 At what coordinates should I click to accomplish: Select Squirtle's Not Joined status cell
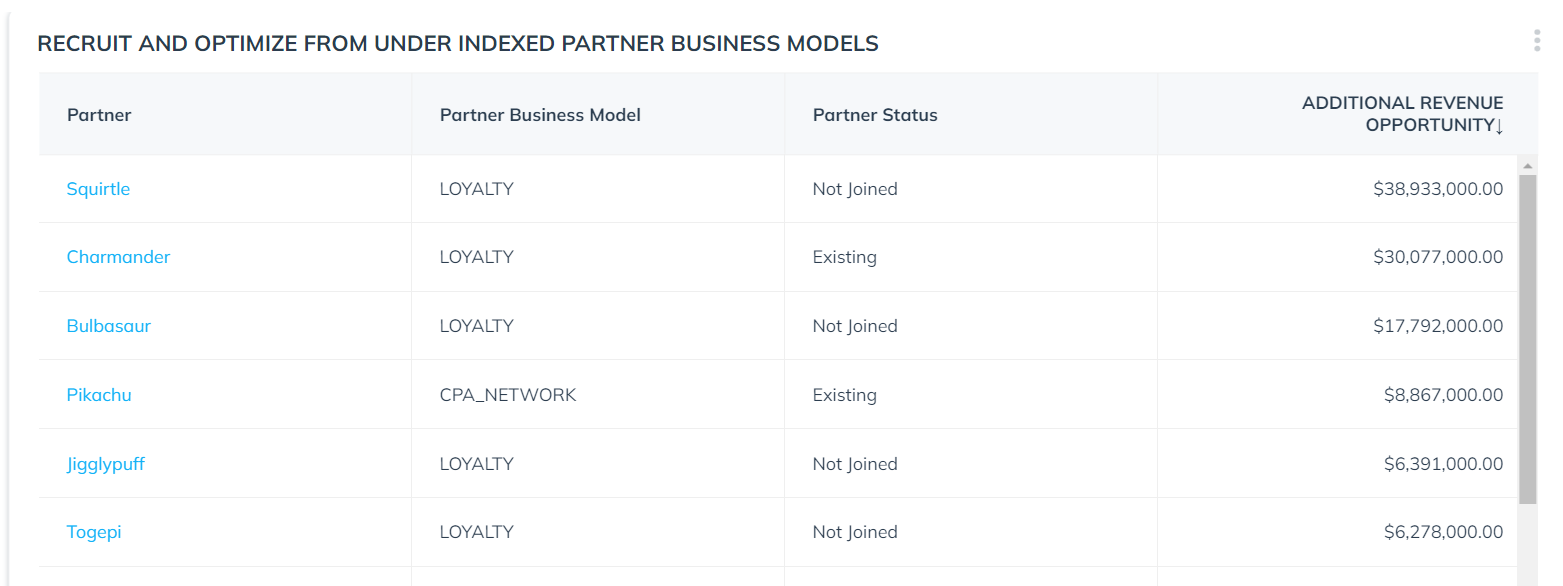click(971, 189)
